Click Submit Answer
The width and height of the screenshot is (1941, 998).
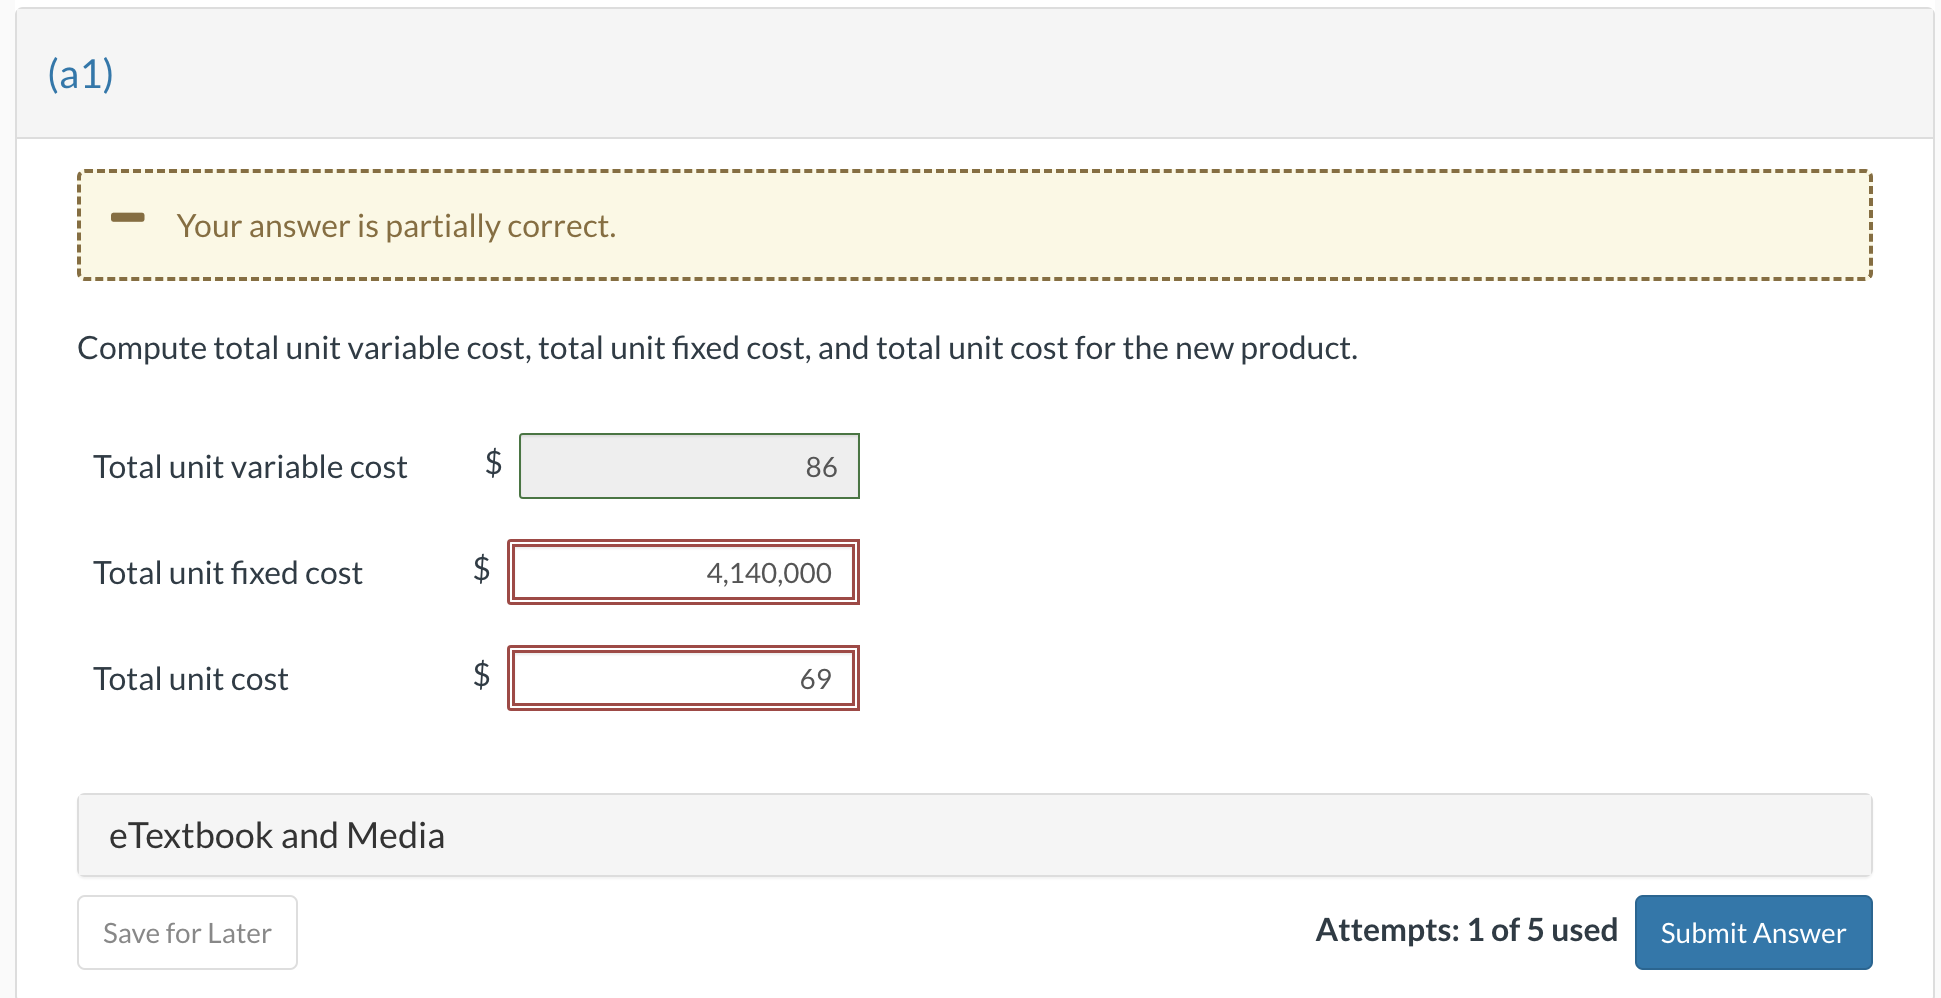[x=1753, y=932]
